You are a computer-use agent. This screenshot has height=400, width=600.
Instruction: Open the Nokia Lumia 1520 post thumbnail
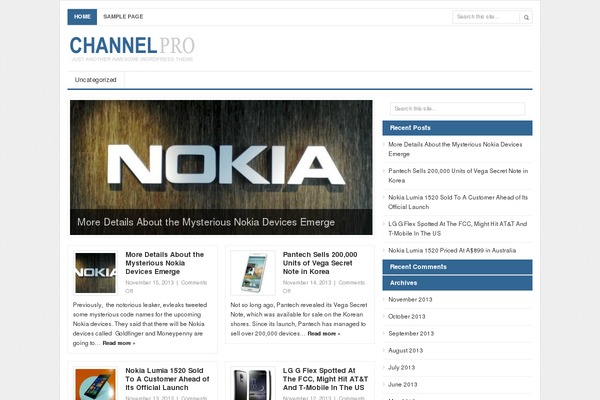(x=96, y=384)
